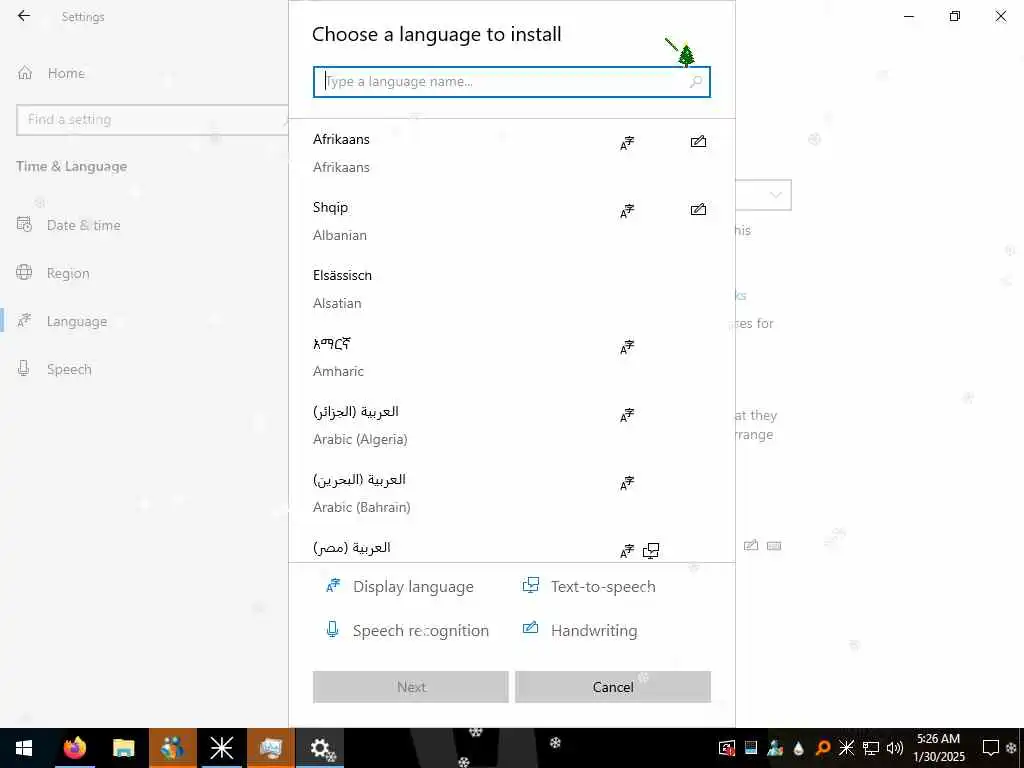
Task: Focus the Type a language name field
Action: 511,82
